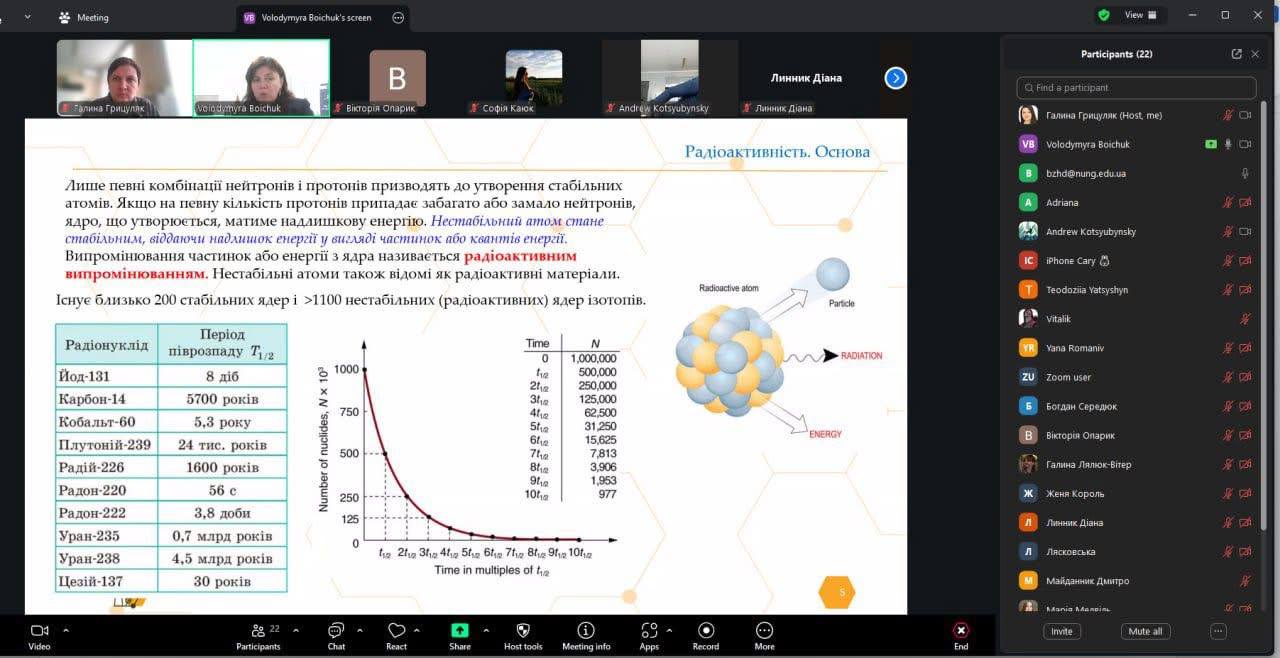This screenshot has width=1280, height=658.
Task: Toggle the Video camera on or off
Action: click(x=39, y=631)
